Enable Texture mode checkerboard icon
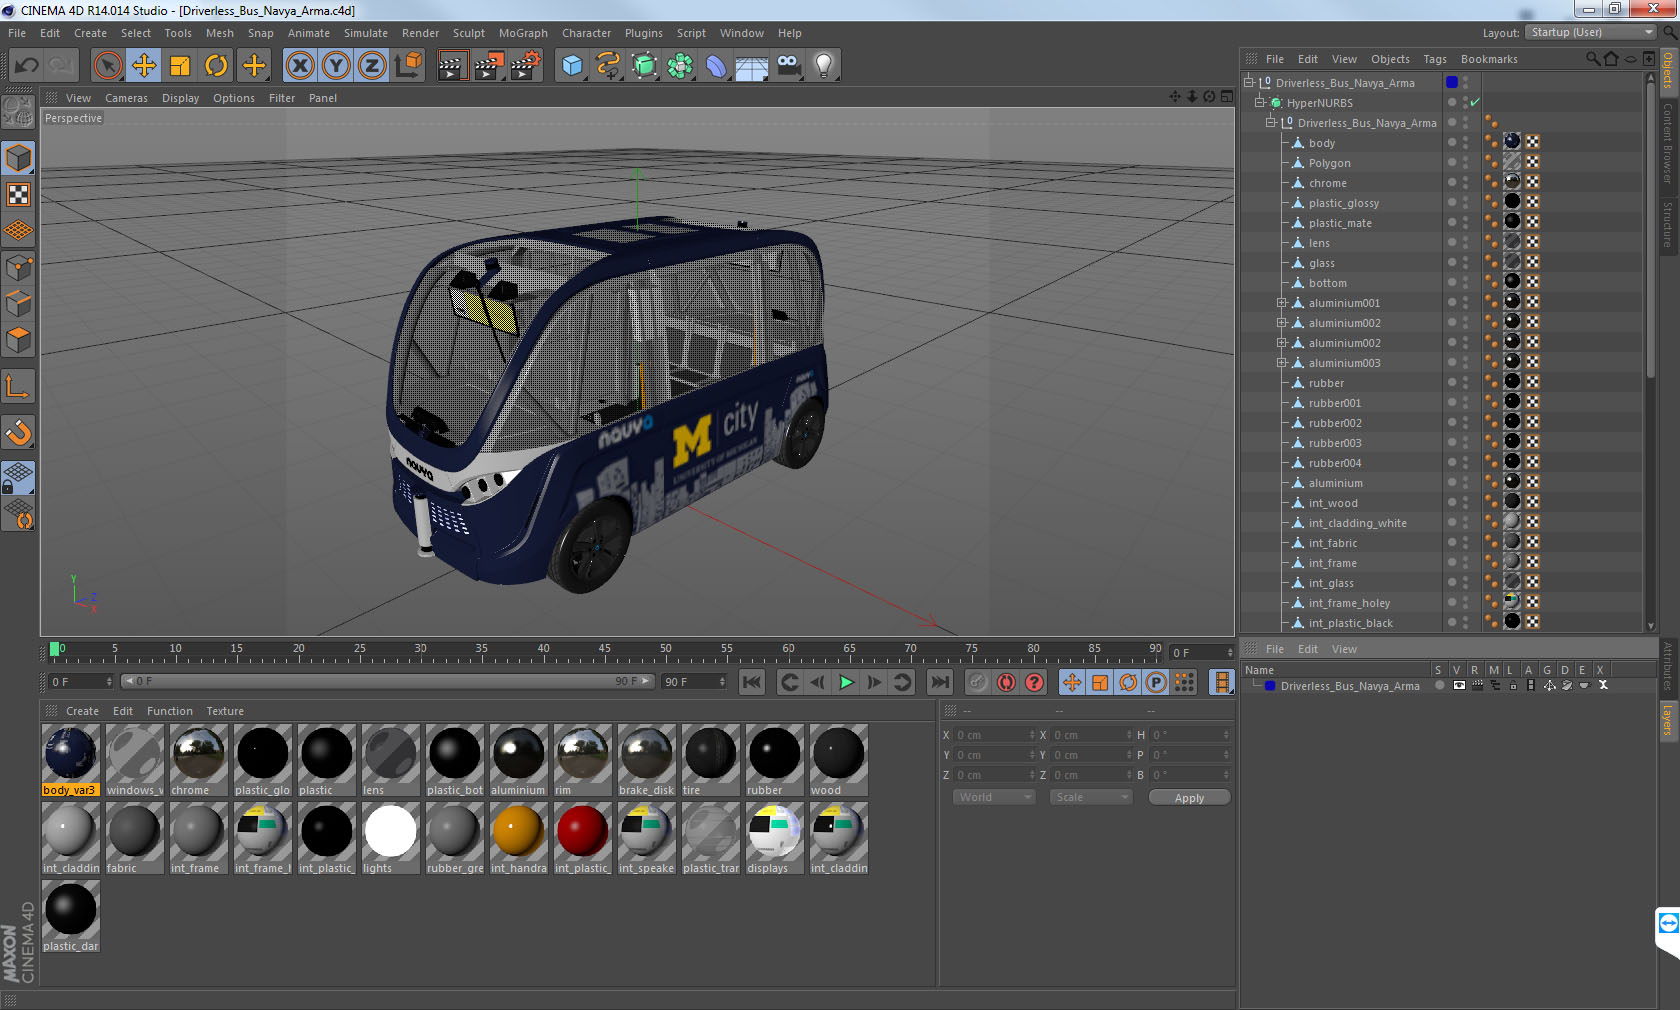The height and width of the screenshot is (1010, 1680). [19, 194]
